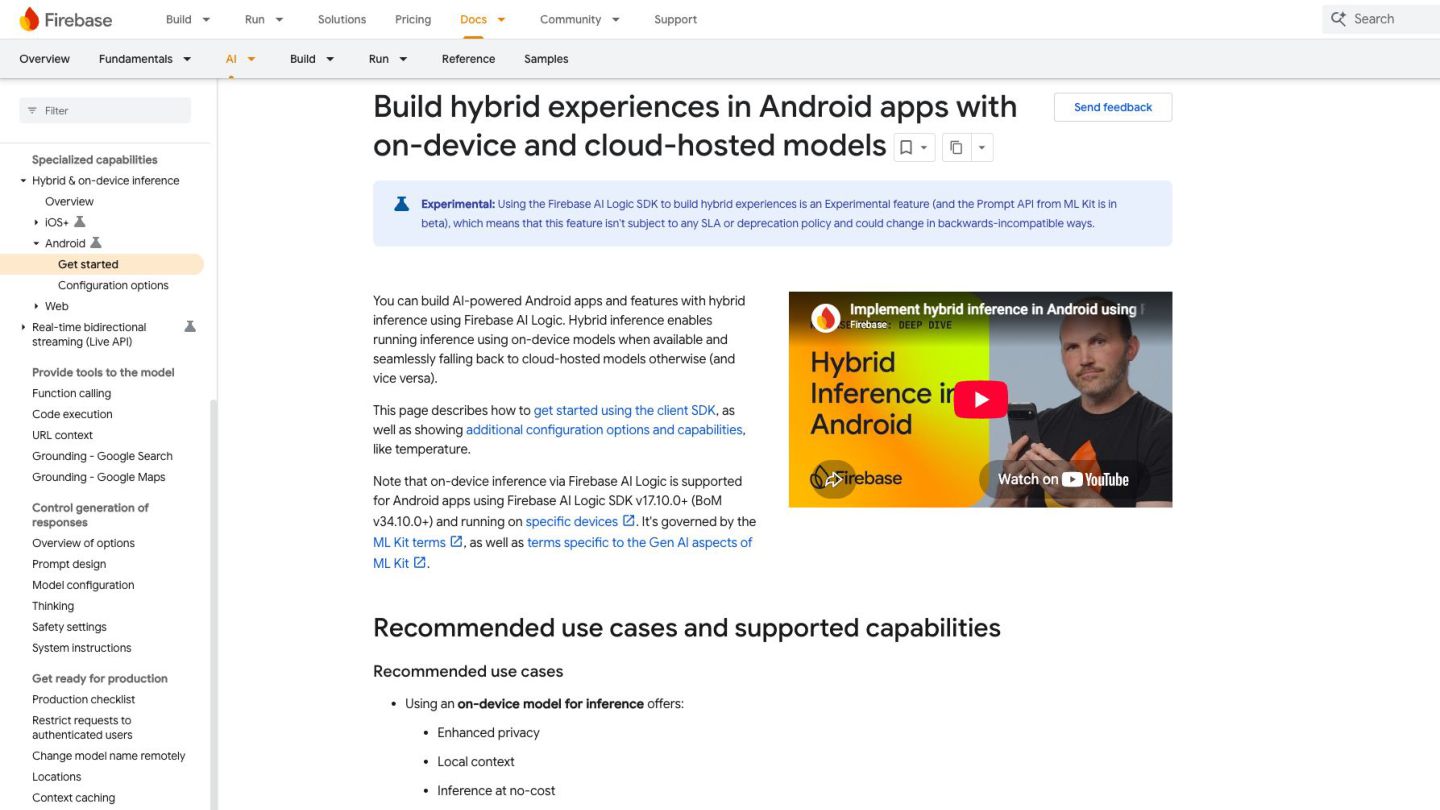Expand the Web tree item
1440x810 pixels.
tap(37, 307)
